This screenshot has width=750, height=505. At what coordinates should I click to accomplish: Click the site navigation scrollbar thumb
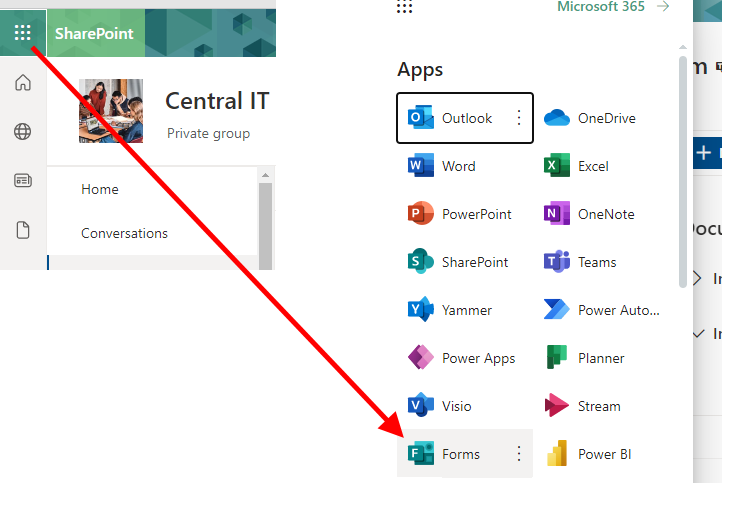(265, 226)
